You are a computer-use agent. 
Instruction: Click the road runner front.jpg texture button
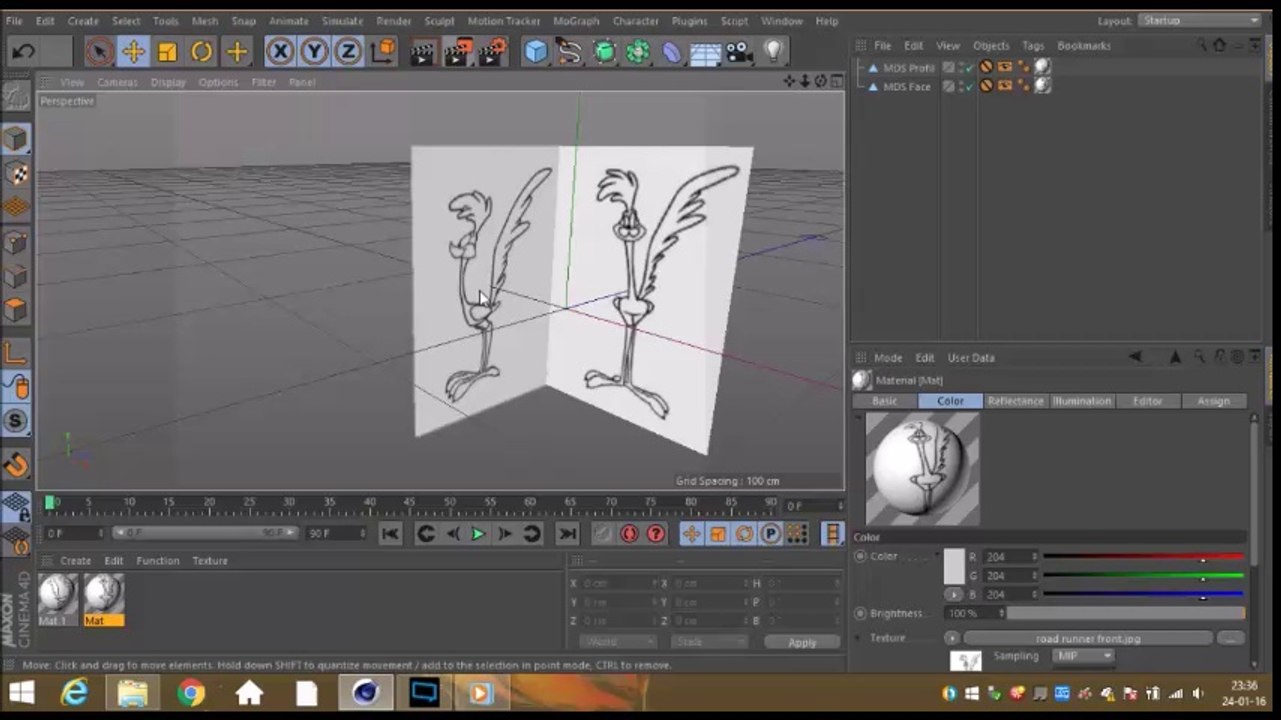pyautogui.click(x=1087, y=638)
